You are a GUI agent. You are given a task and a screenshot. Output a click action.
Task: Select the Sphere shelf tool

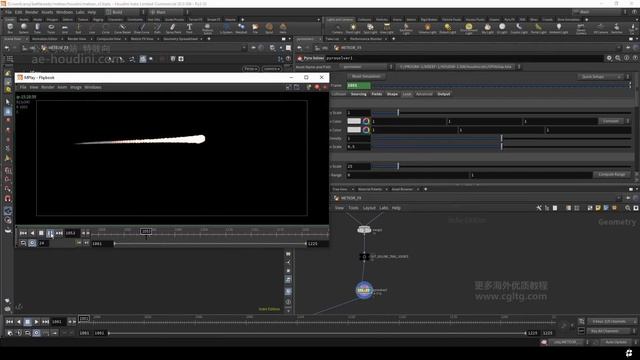pos(24,28)
